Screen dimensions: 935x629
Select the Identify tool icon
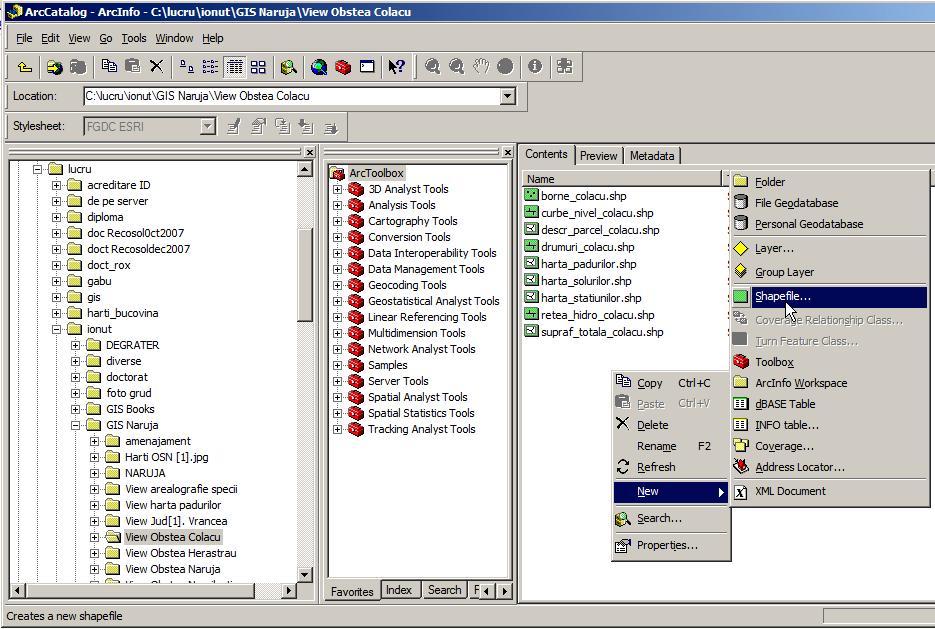tap(535, 67)
